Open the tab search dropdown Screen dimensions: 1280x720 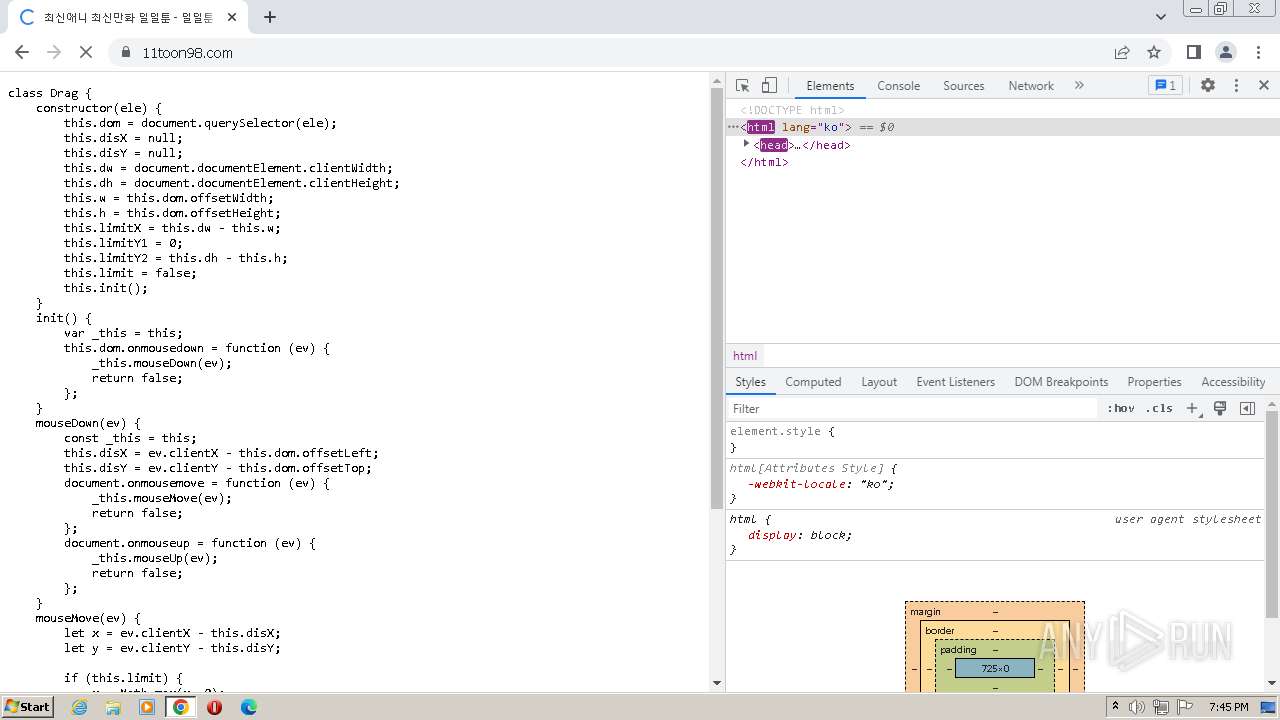pyautogui.click(x=1160, y=17)
